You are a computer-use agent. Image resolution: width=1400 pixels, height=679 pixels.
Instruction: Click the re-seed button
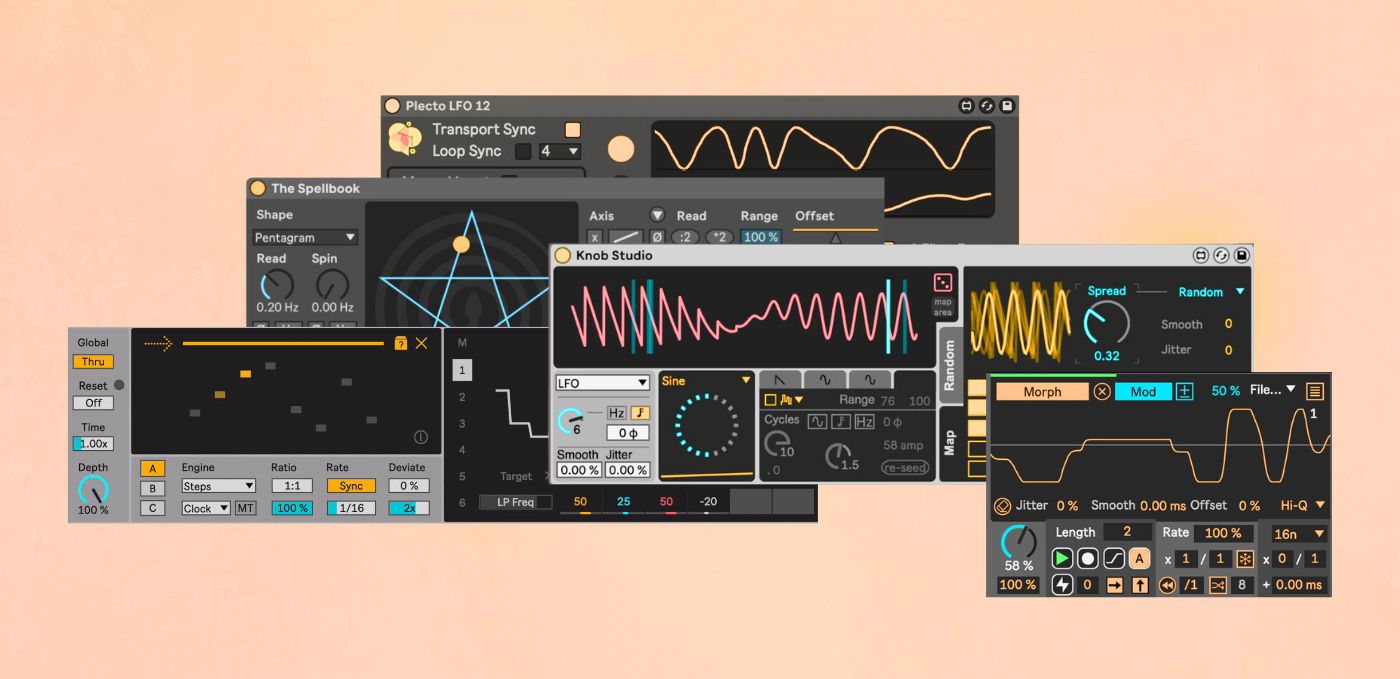click(x=905, y=467)
